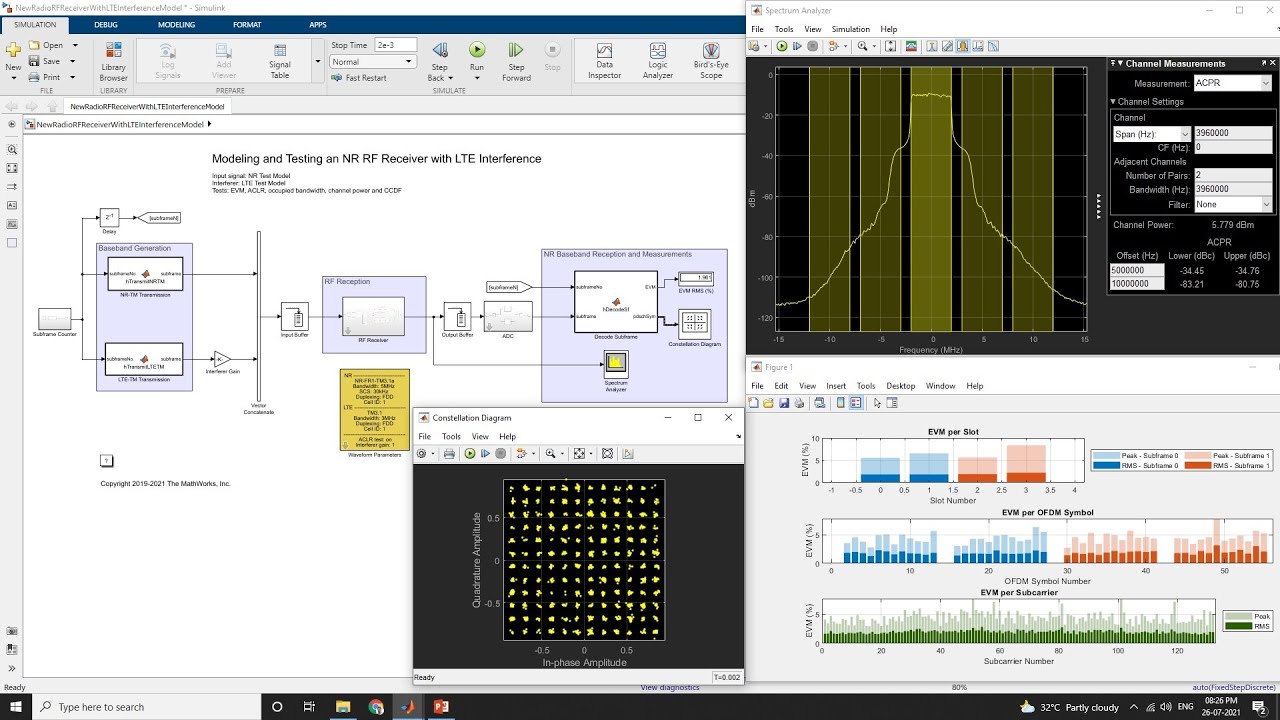Open Figure 1 Insert menu
The height and width of the screenshot is (720, 1280).
pos(836,386)
